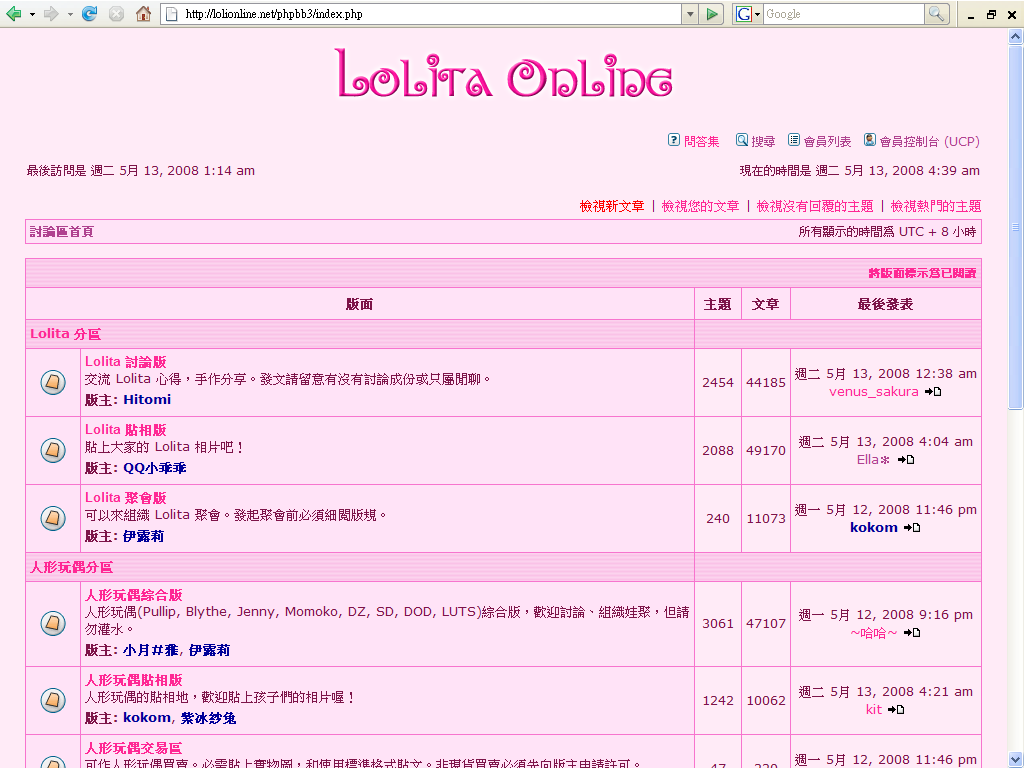
Task: Mark forums read via 將版面標示為已閱讀
Action: (922, 273)
